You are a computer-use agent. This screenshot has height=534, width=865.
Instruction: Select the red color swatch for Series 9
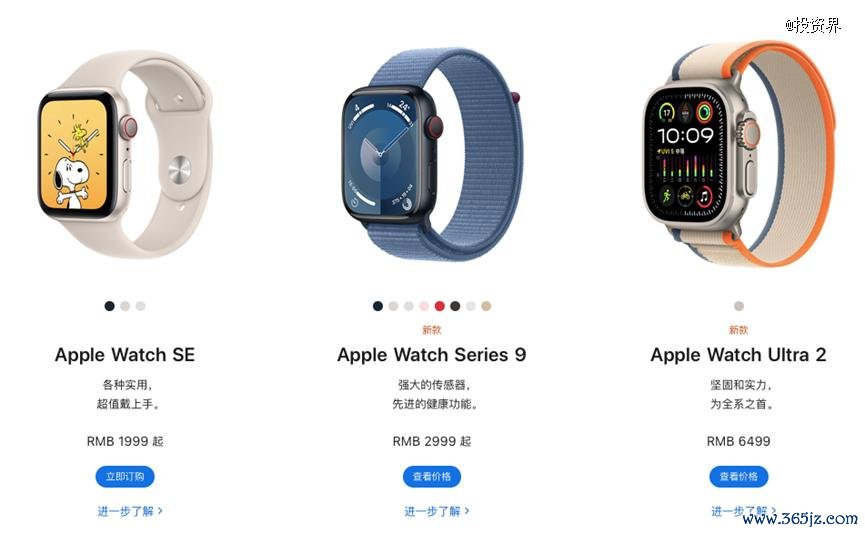pos(440,306)
